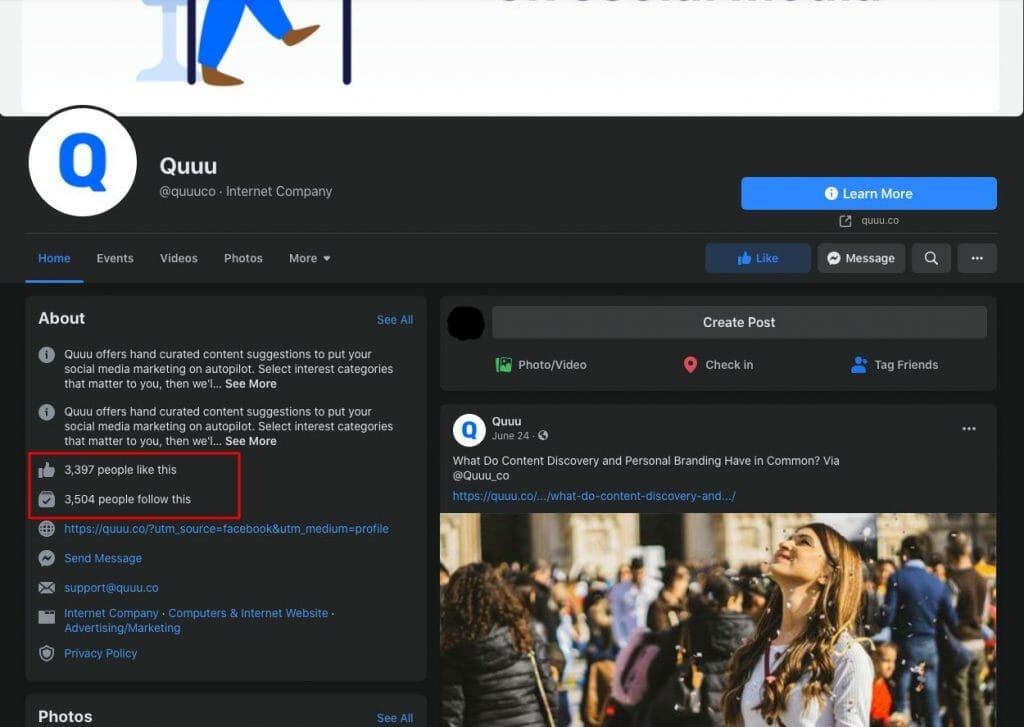
Task: Click the follow checkmark icon beside 3,504 followers
Action: 46,499
